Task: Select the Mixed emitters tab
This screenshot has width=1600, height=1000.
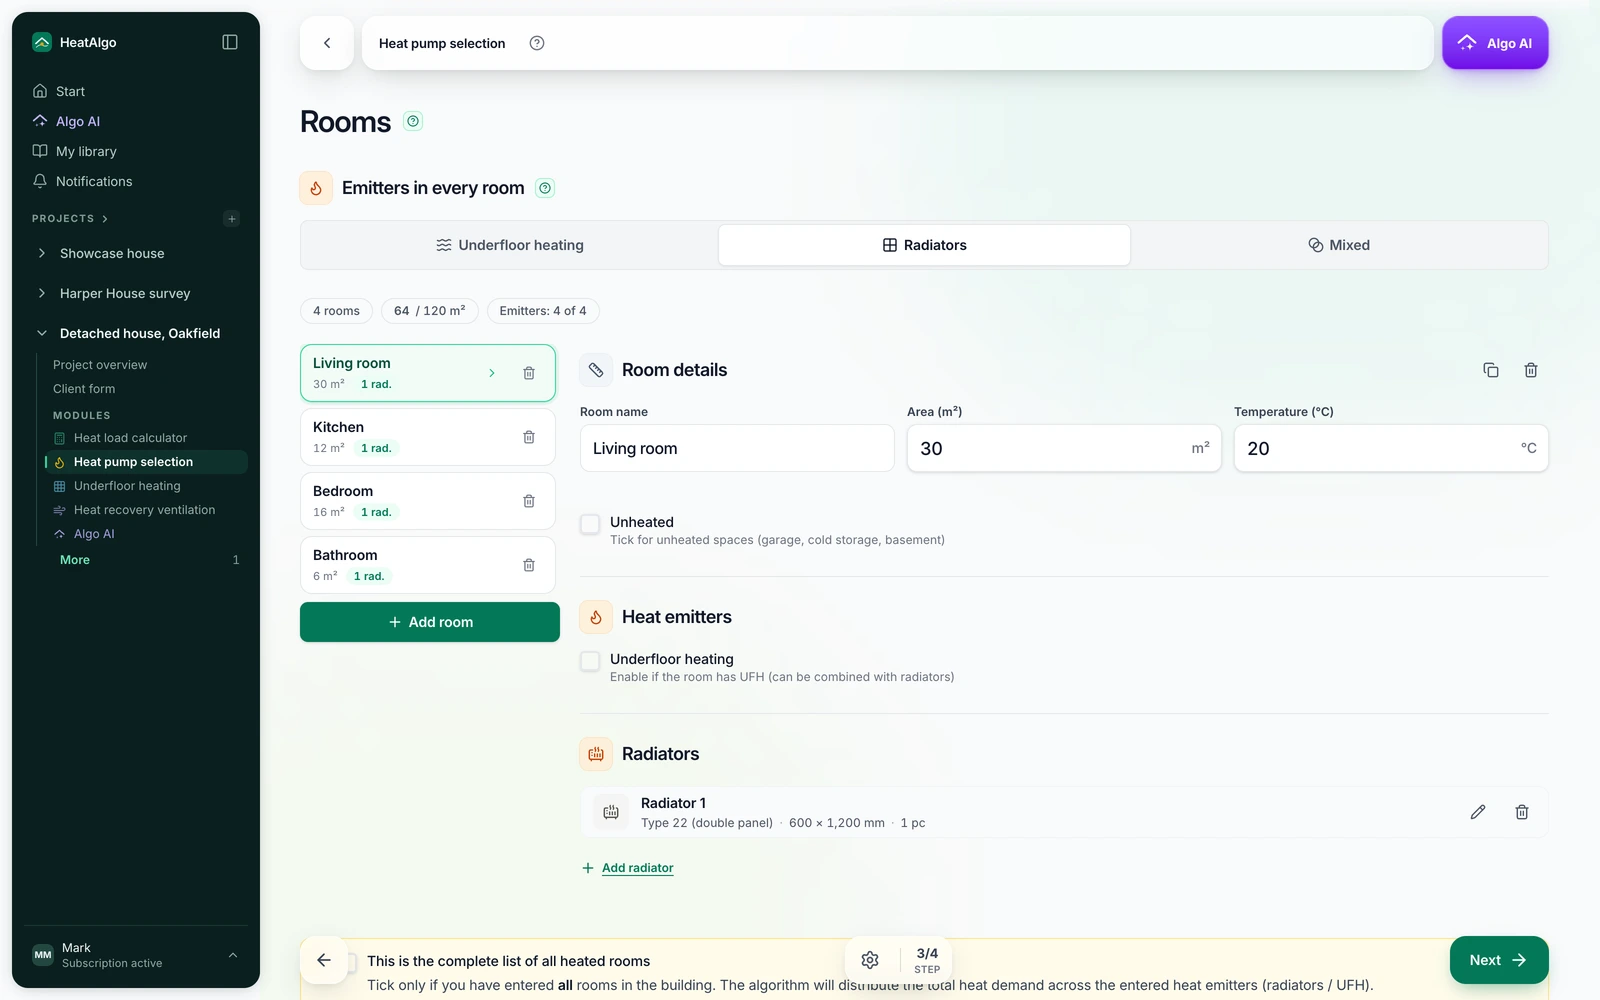Action: click(x=1339, y=245)
